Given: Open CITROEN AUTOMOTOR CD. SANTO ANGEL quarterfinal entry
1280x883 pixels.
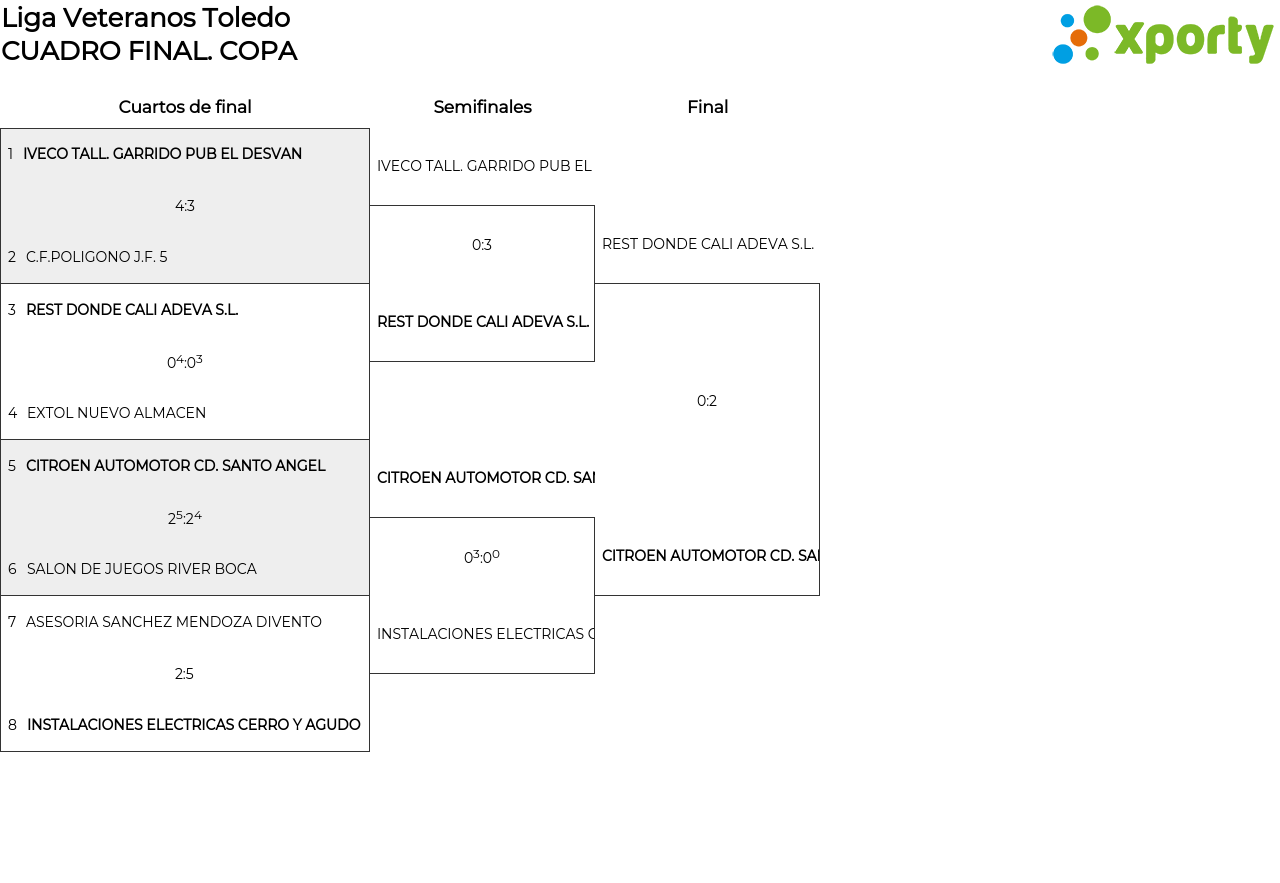Looking at the screenshot, I should pyautogui.click(x=176, y=466).
